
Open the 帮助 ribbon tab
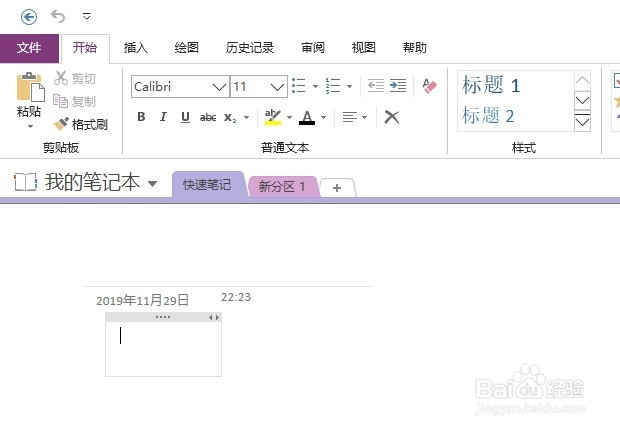414,48
